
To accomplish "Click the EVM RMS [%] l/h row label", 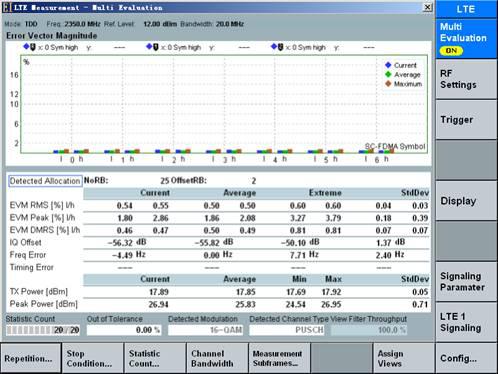I will tap(42, 205).
